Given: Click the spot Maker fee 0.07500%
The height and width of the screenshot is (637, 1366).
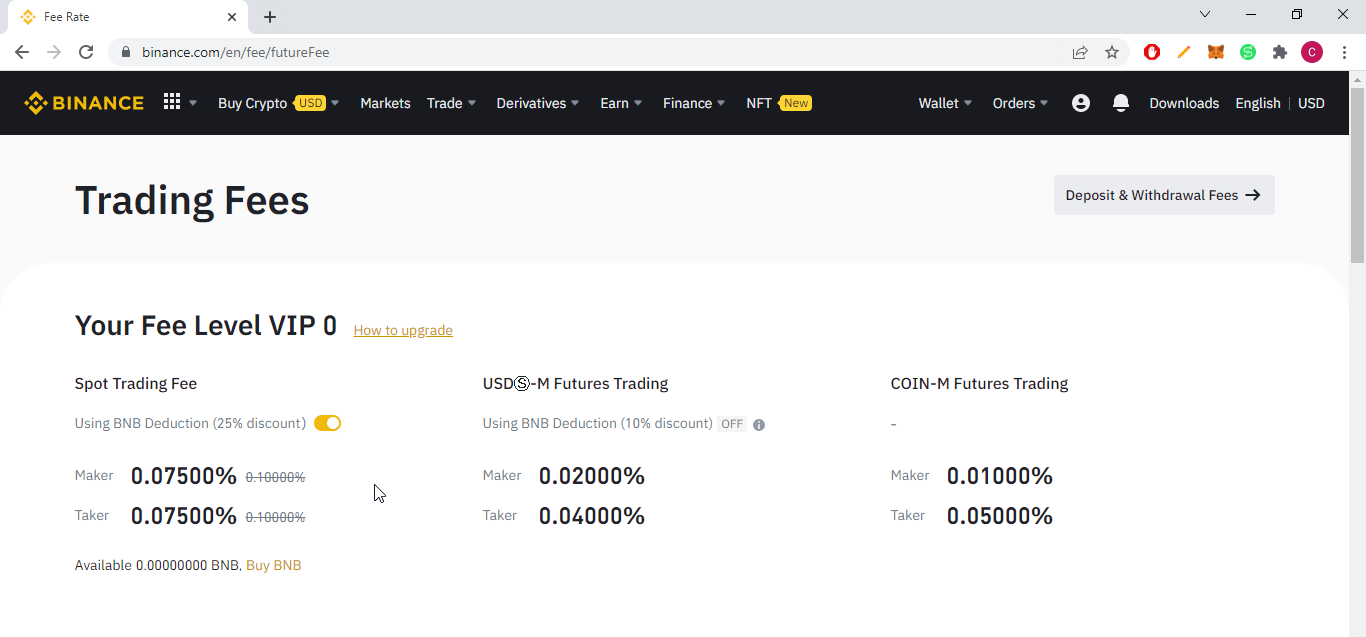Looking at the screenshot, I should (x=184, y=476).
